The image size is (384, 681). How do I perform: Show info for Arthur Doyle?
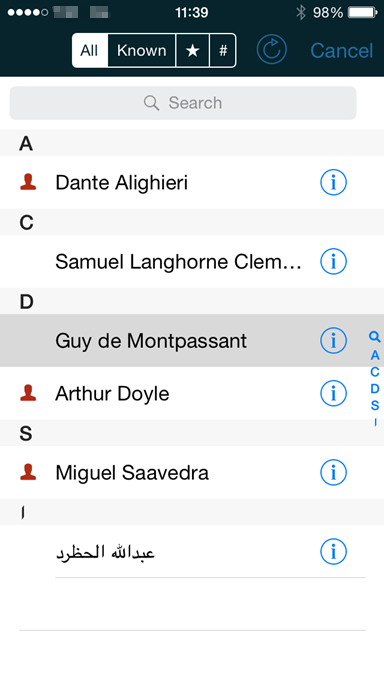click(x=333, y=393)
